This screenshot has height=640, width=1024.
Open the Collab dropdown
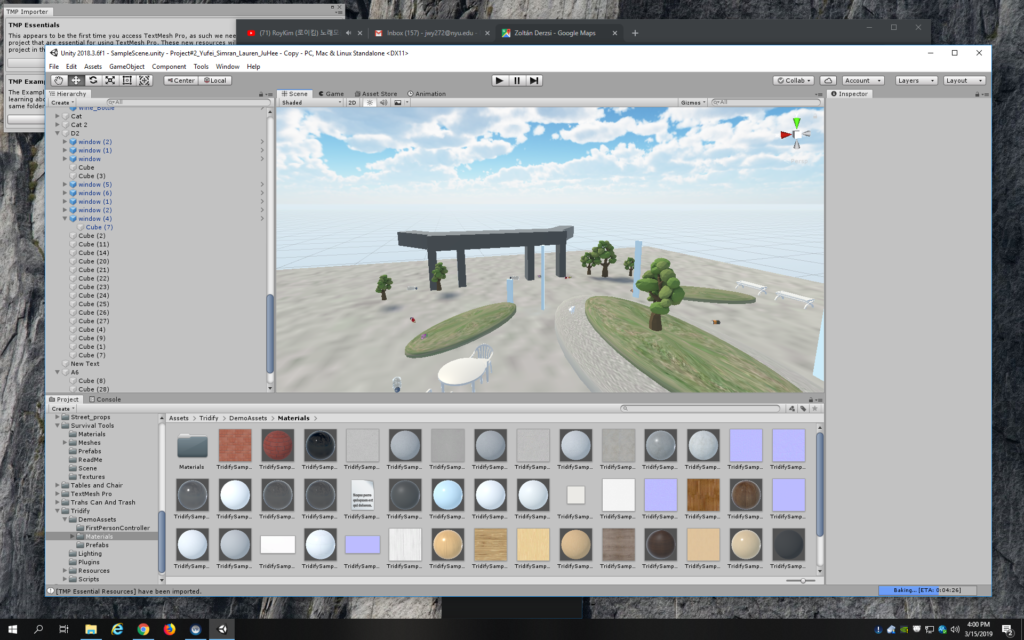[793, 80]
